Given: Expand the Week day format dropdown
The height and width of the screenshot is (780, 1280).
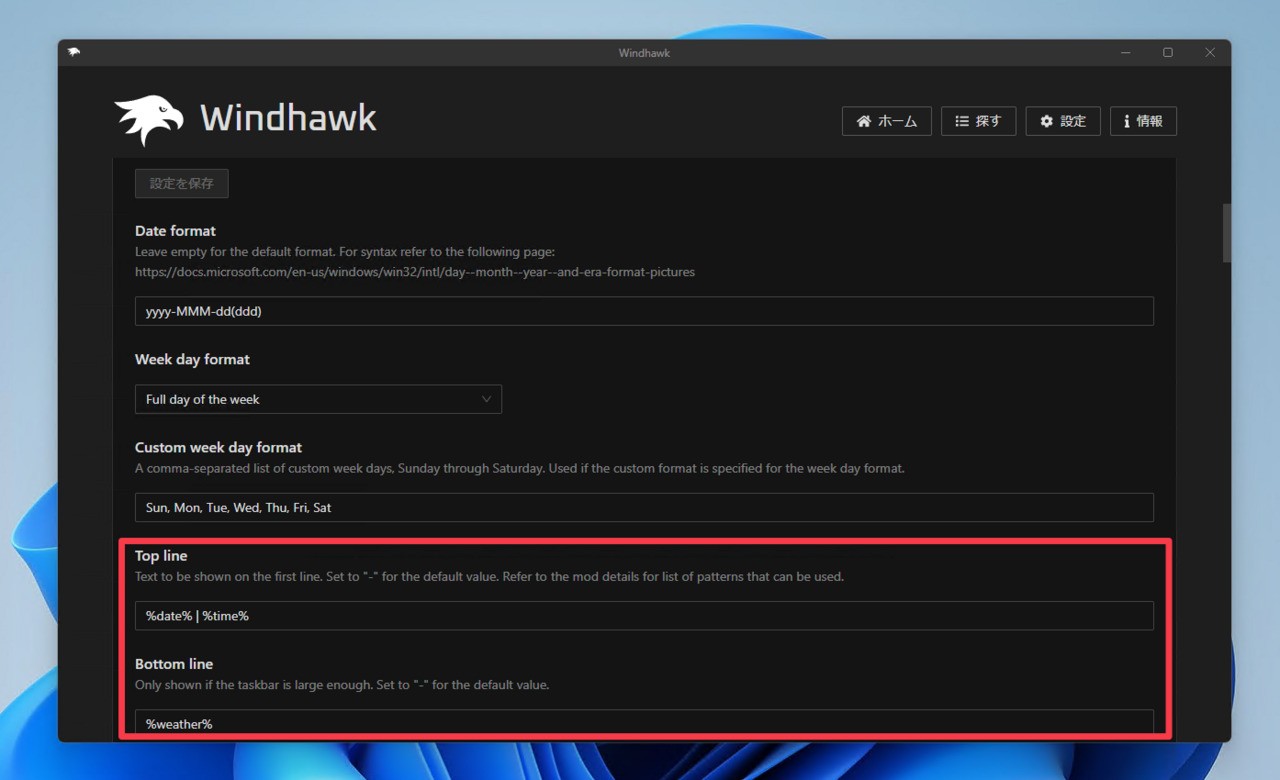Looking at the screenshot, I should (318, 399).
